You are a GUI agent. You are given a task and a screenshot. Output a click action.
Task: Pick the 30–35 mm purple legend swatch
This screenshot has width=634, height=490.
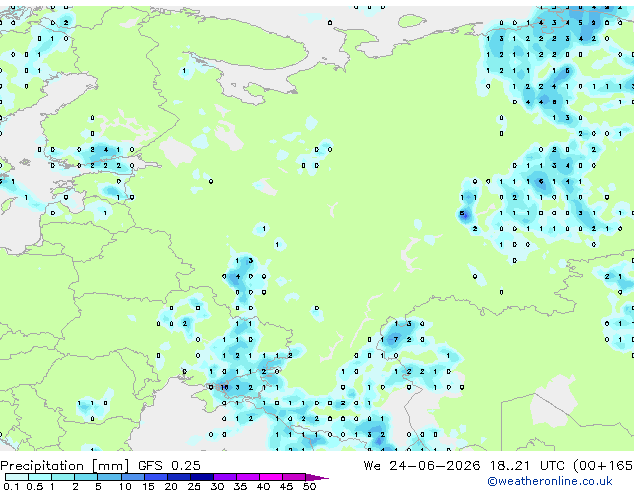tap(225, 477)
